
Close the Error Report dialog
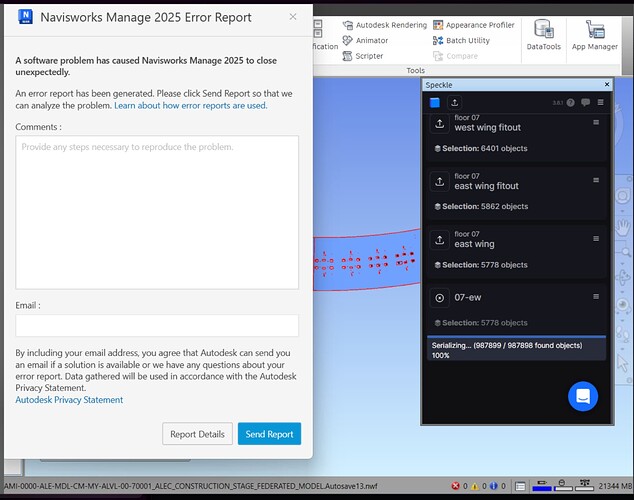pyautogui.click(x=293, y=17)
